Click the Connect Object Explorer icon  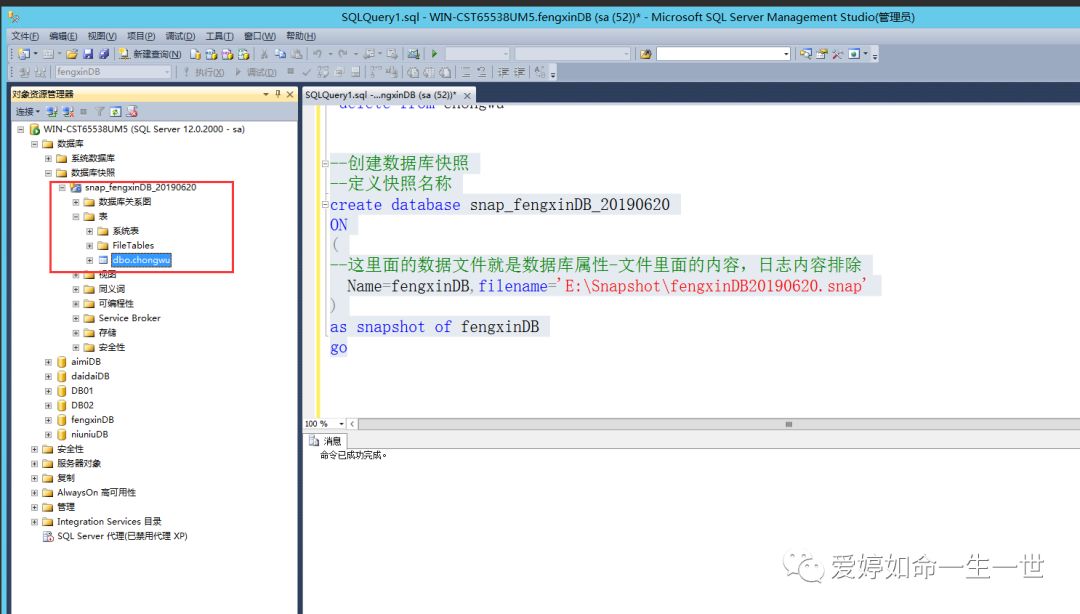tap(52, 112)
